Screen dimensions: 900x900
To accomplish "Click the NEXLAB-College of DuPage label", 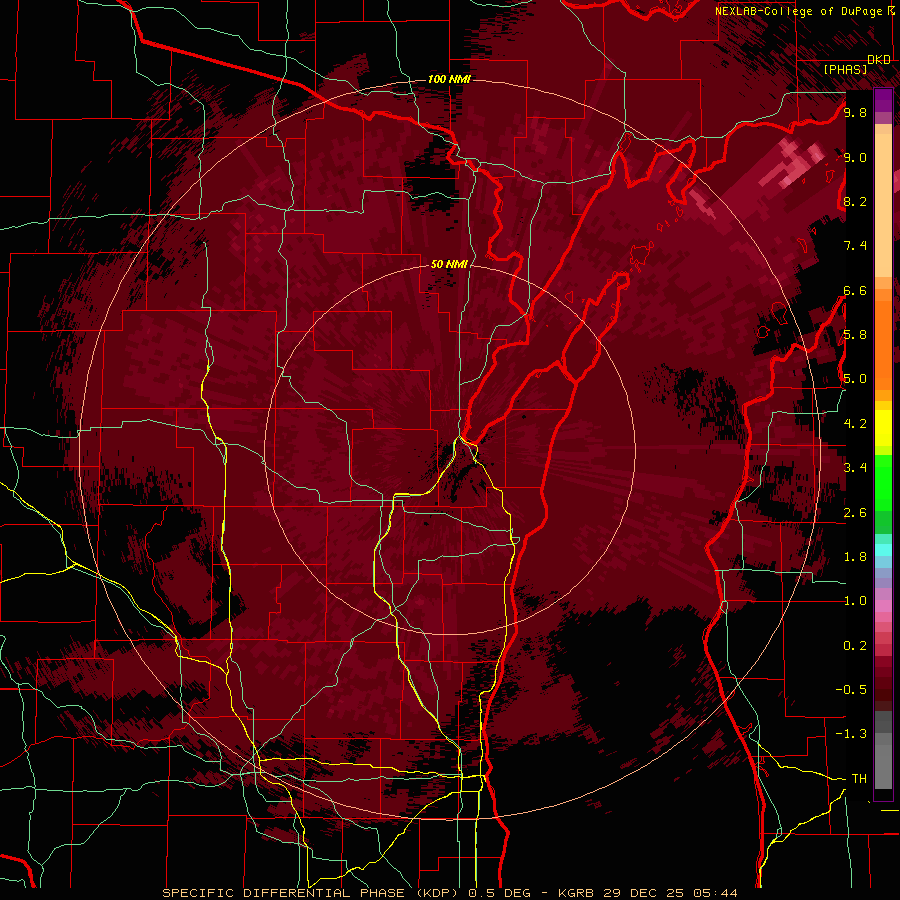I will [798, 11].
